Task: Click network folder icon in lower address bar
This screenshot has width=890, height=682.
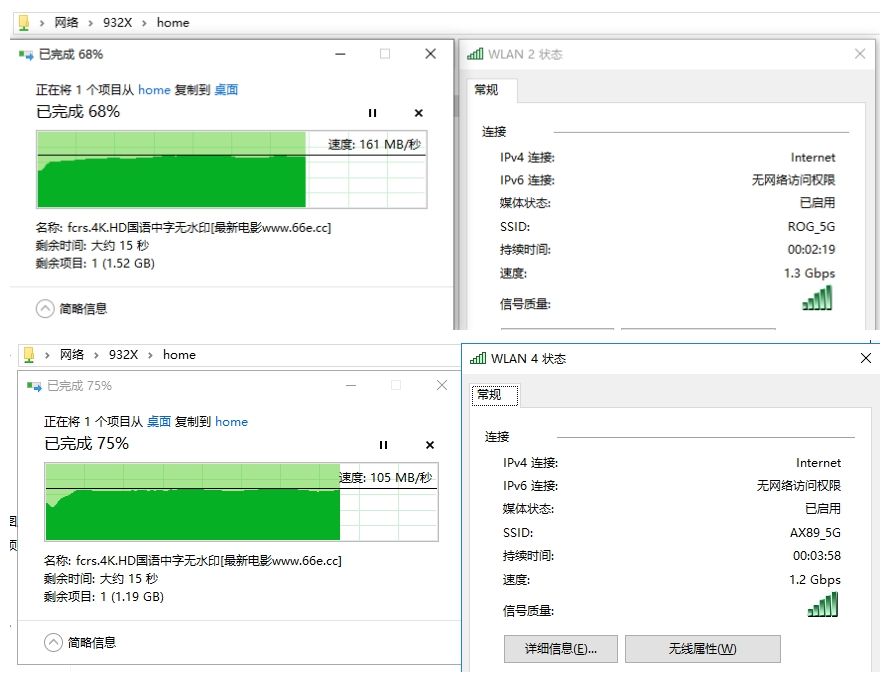Action: coord(29,355)
